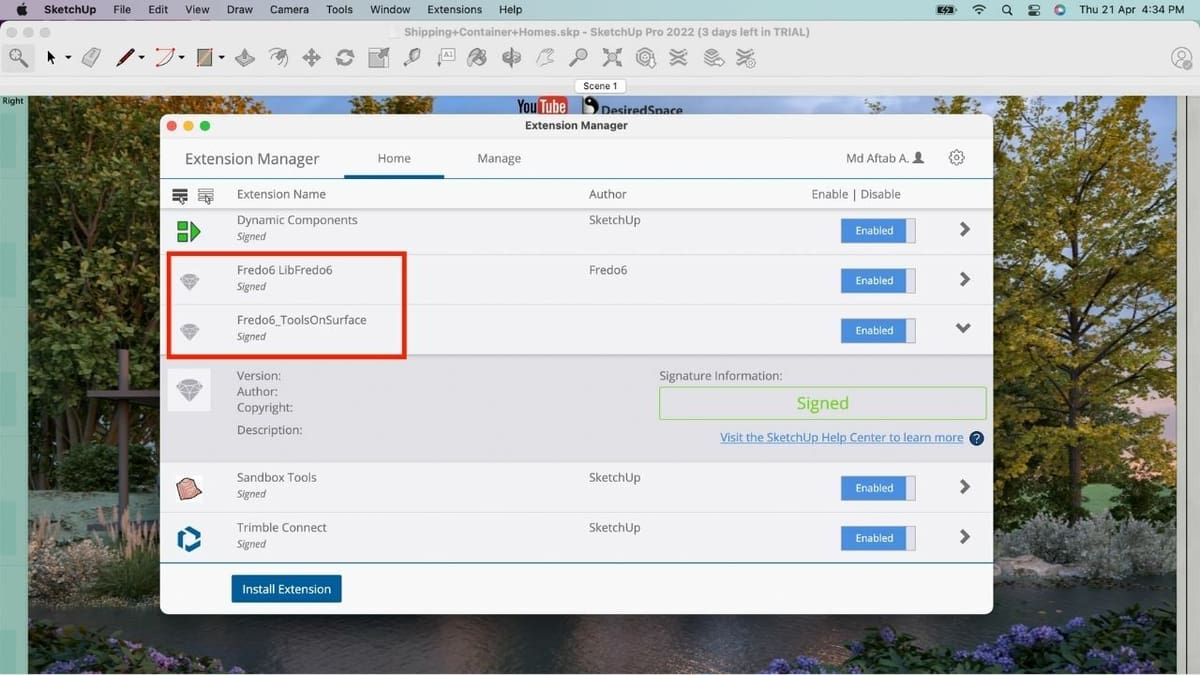Open Extension Manager from the toolbar
The image size is (1200, 675).
746,58
